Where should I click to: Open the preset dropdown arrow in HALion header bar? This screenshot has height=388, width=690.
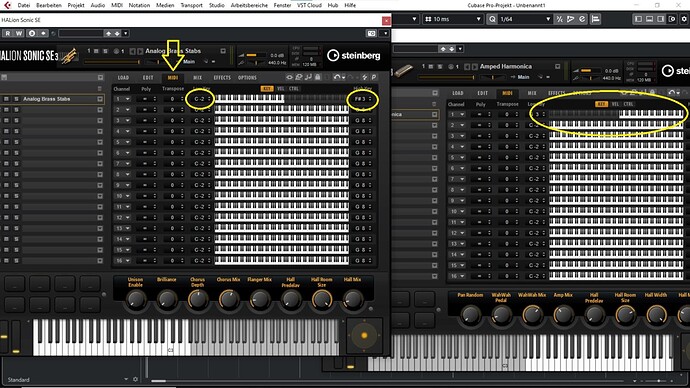(x=125, y=33)
